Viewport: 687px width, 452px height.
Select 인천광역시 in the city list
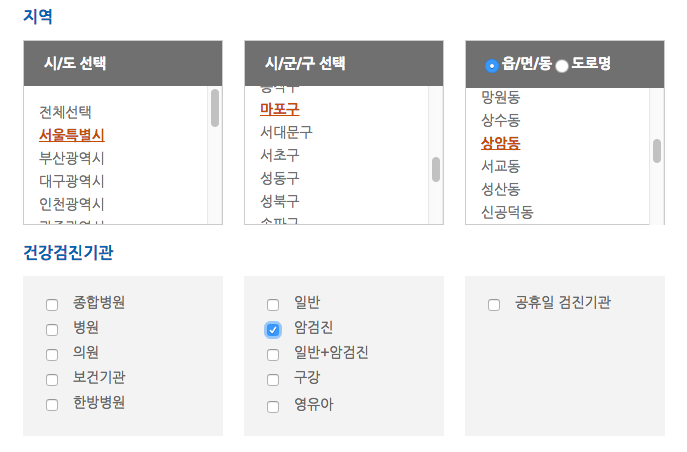coord(72,204)
